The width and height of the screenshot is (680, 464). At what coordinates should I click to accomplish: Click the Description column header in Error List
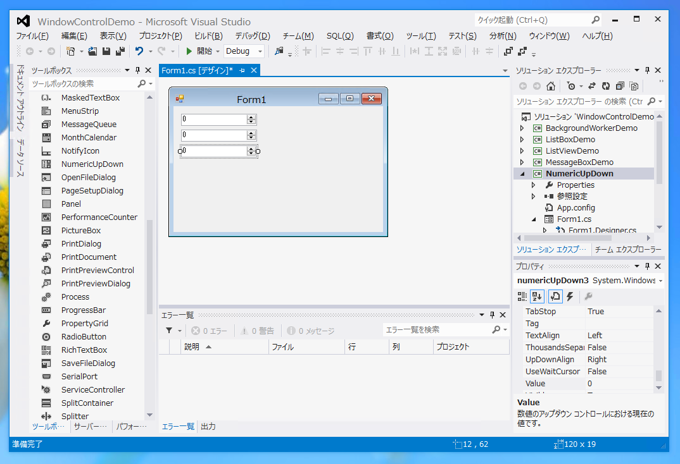pos(224,346)
